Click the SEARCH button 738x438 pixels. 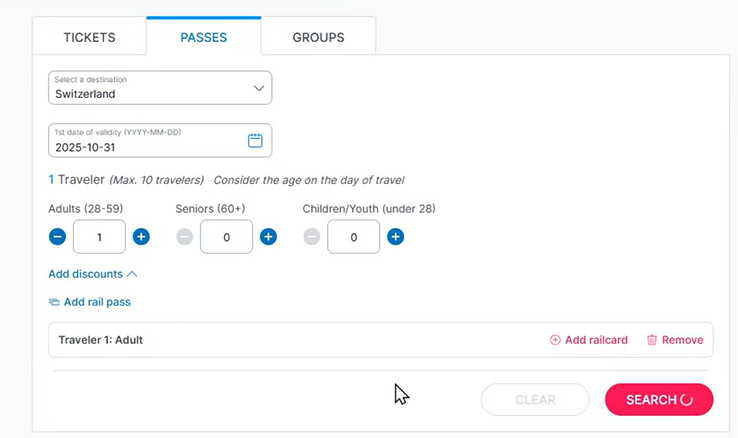click(659, 399)
